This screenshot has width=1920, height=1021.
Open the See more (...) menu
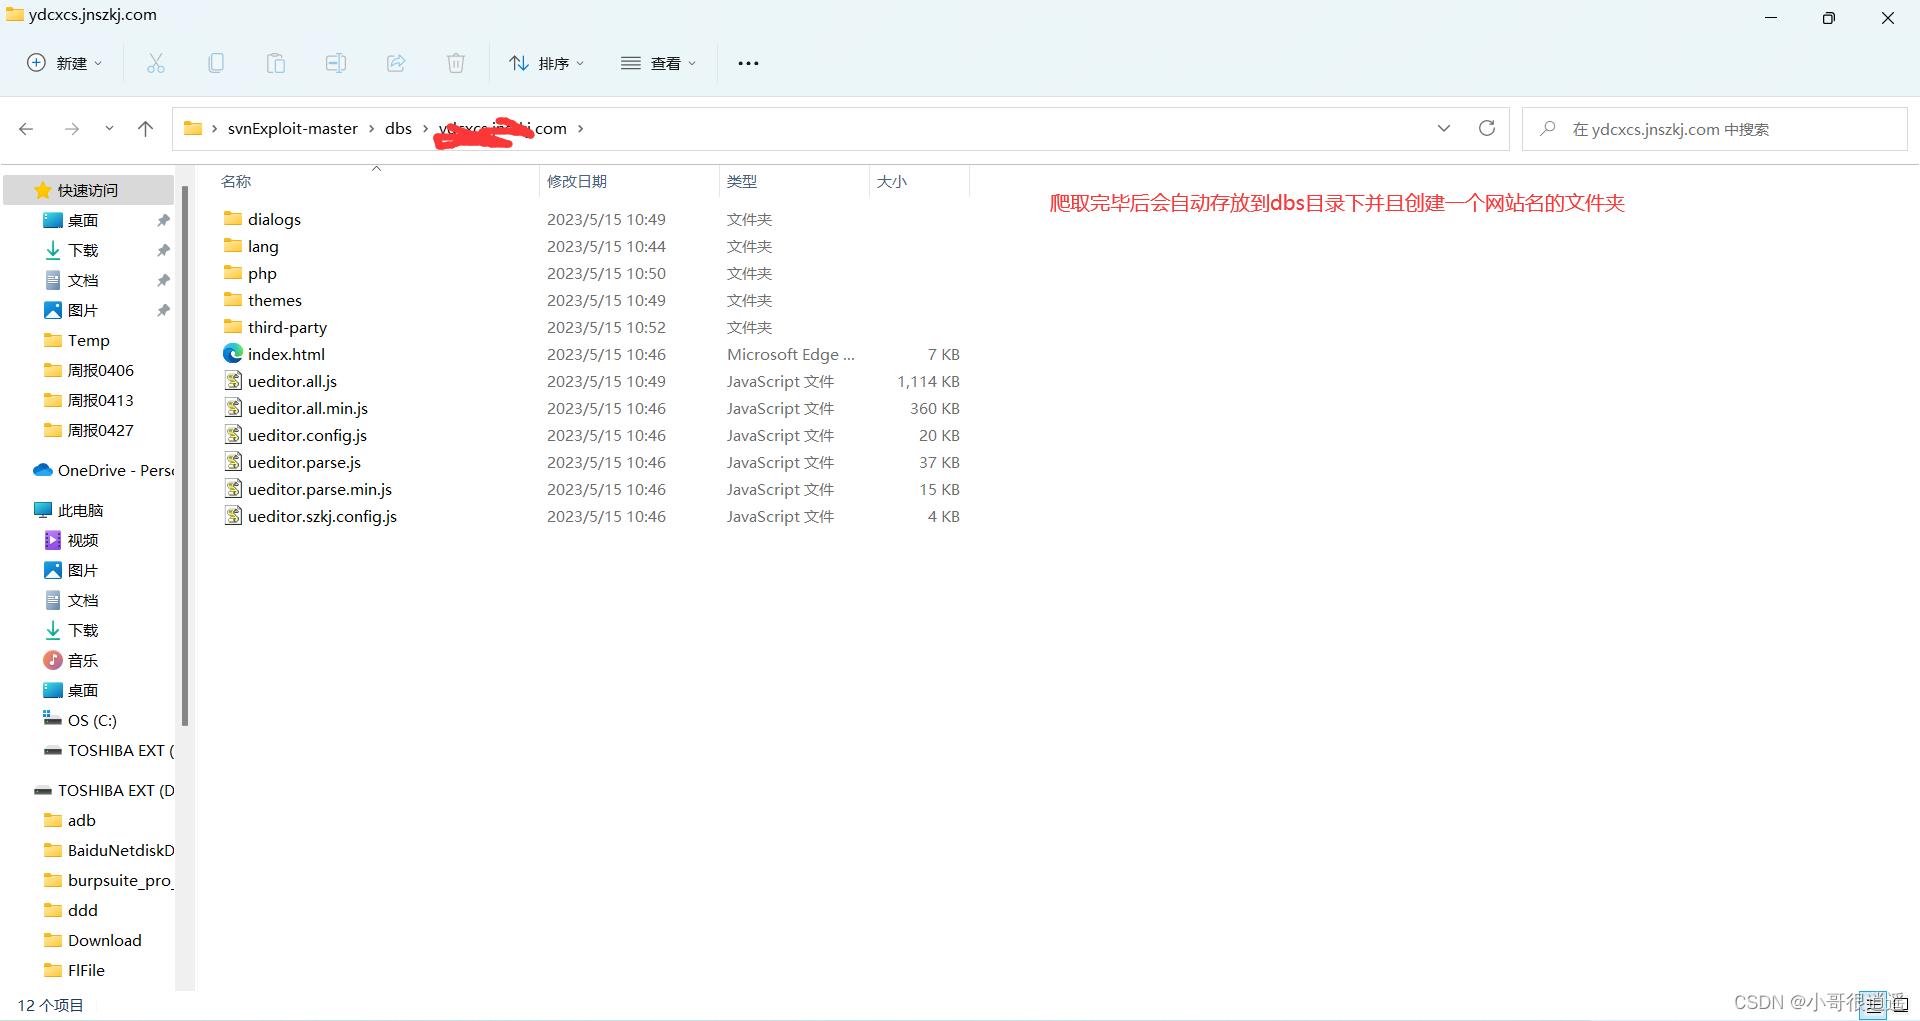click(748, 63)
